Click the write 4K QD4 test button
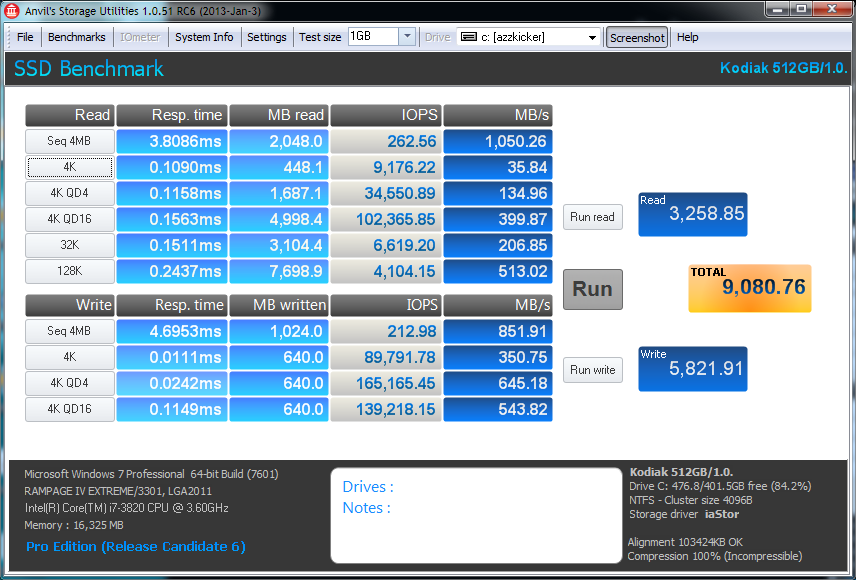The height and width of the screenshot is (580, 856). point(70,383)
